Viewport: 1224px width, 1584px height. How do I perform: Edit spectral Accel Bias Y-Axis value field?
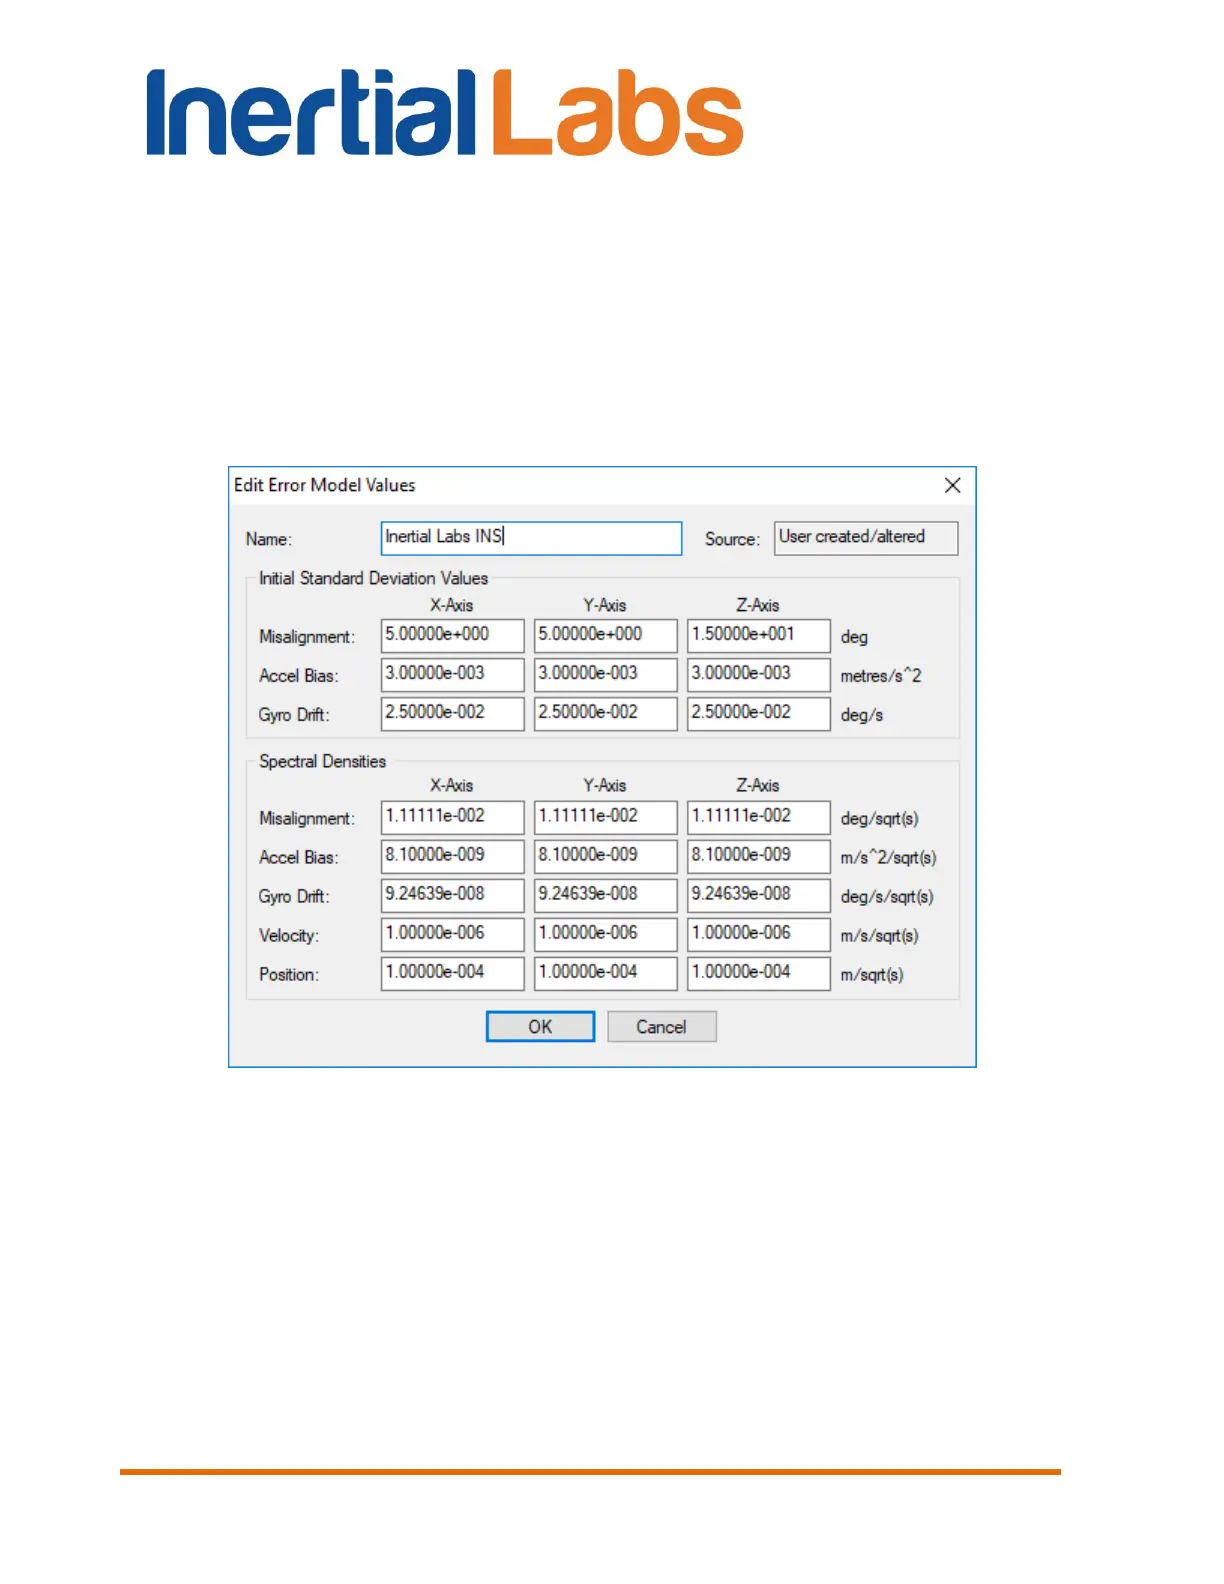(605, 856)
